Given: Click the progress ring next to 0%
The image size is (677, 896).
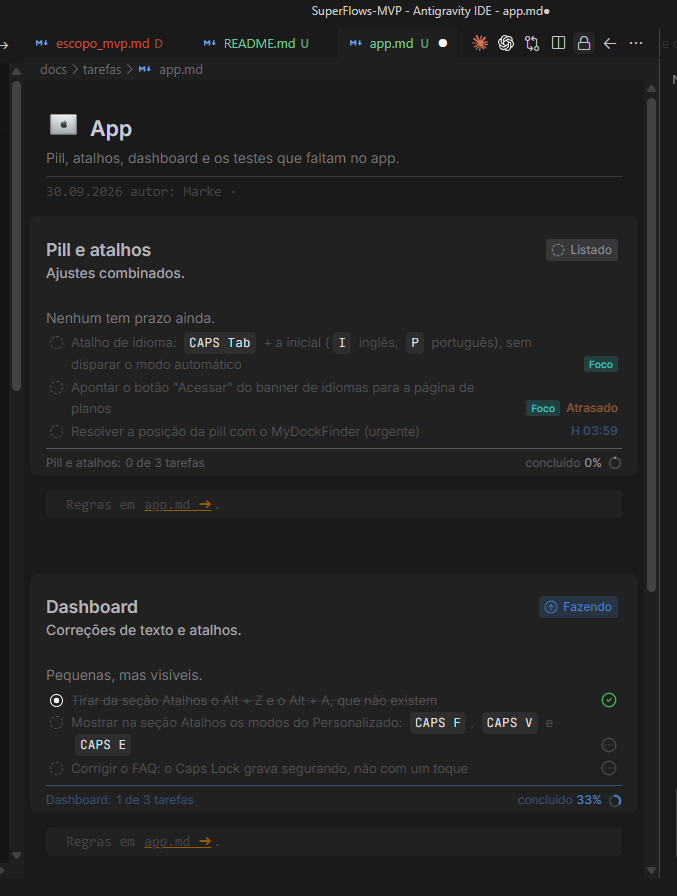Looking at the screenshot, I should pyautogui.click(x=615, y=463).
